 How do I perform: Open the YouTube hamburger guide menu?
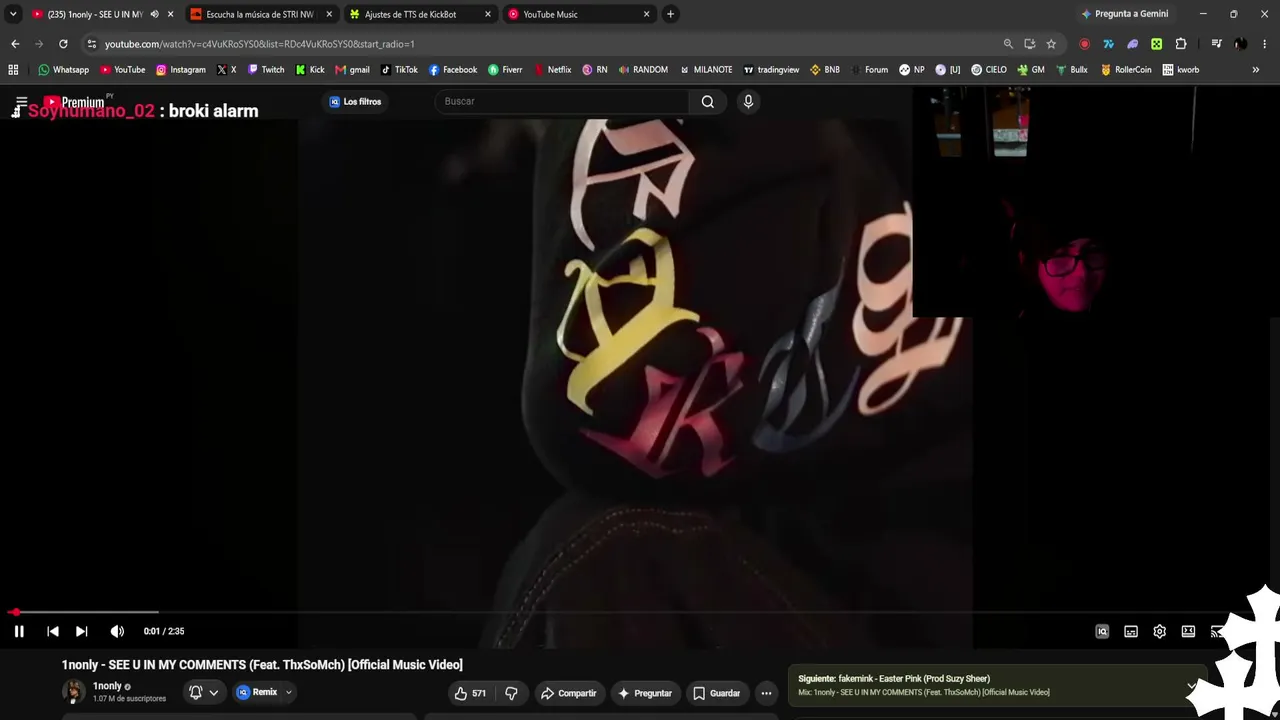tap(20, 102)
